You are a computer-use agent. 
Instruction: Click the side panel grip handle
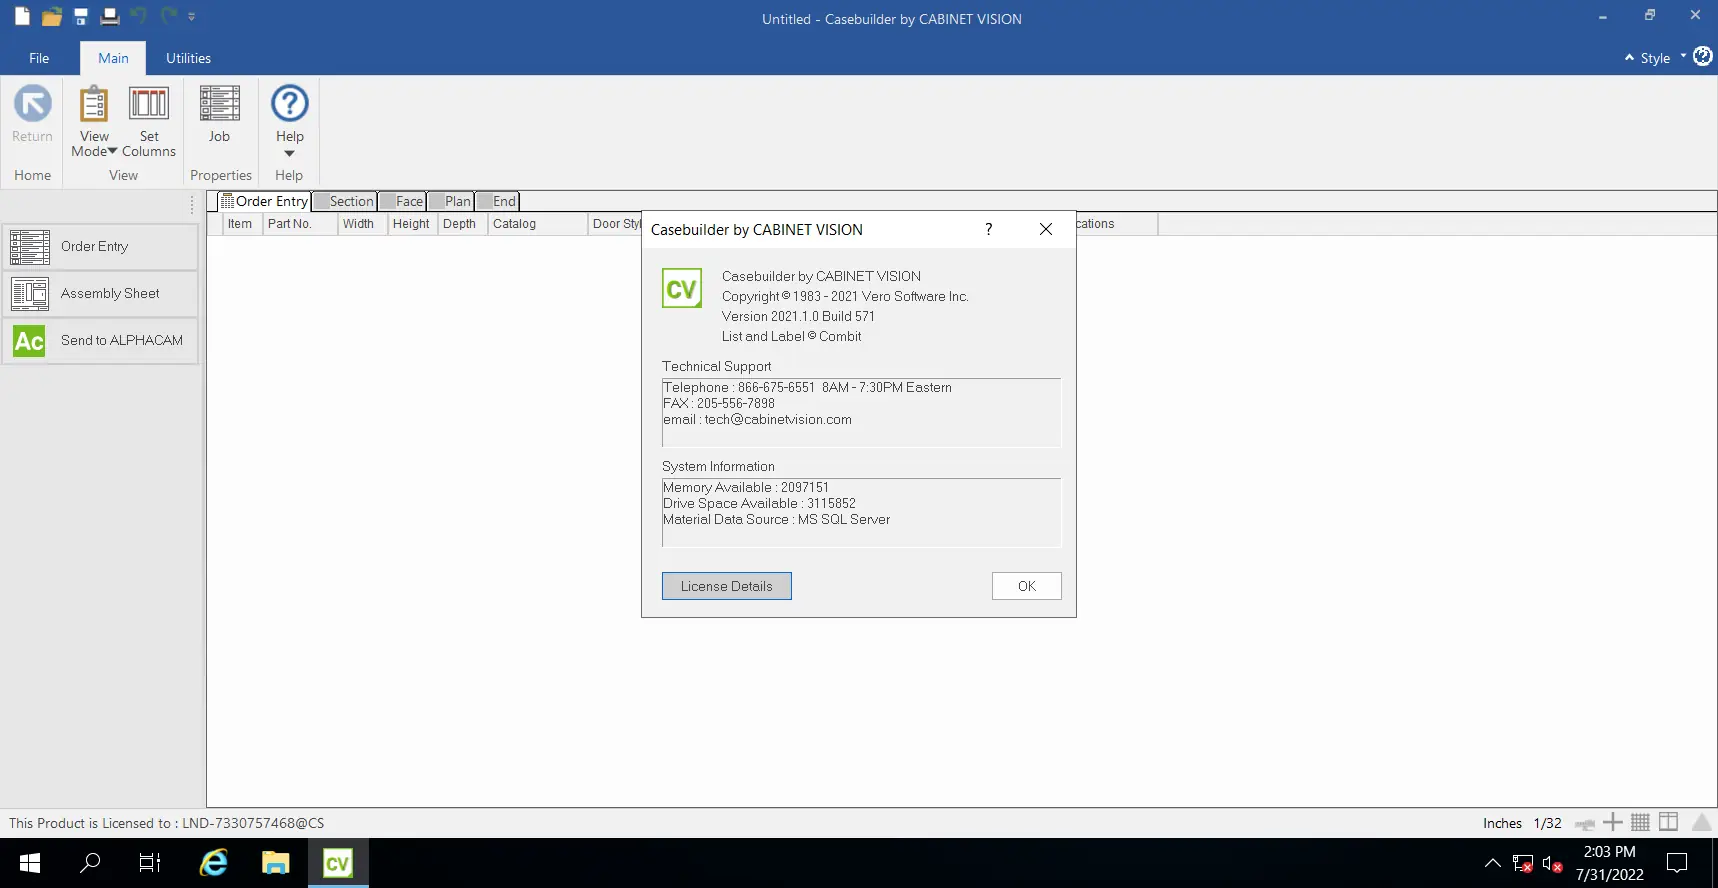coord(192,205)
